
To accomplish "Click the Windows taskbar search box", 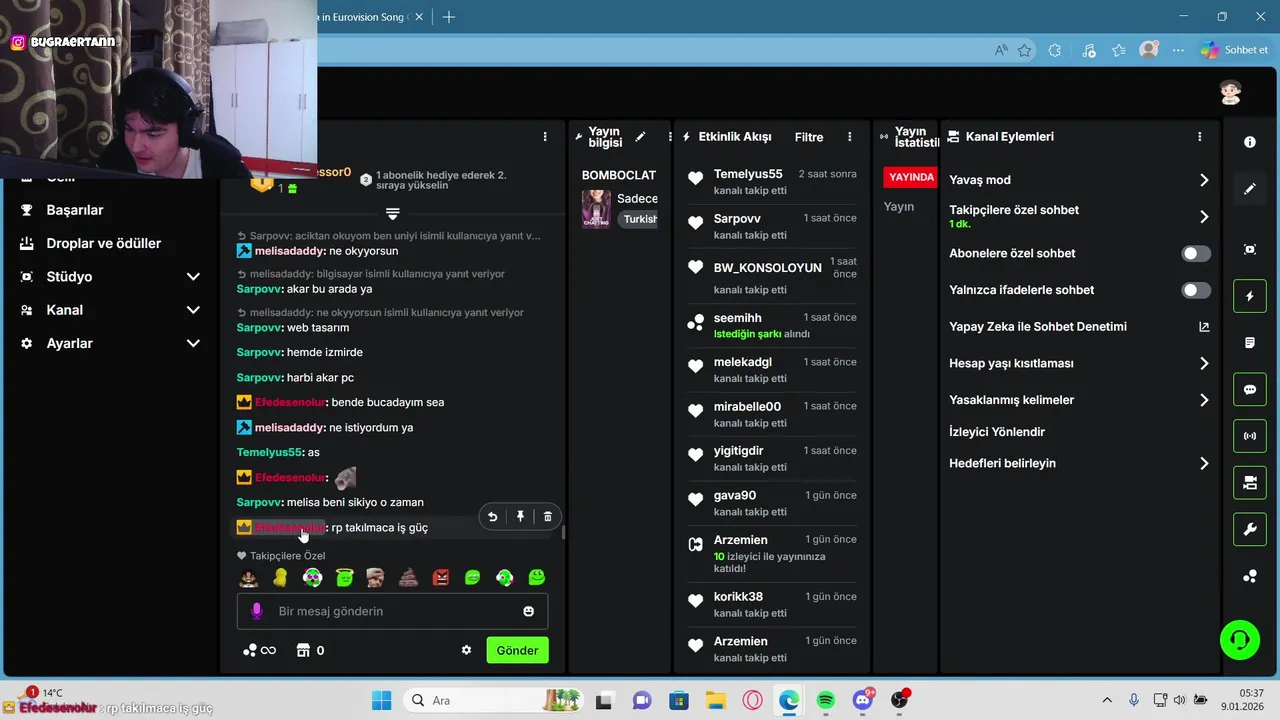I will 495,700.
